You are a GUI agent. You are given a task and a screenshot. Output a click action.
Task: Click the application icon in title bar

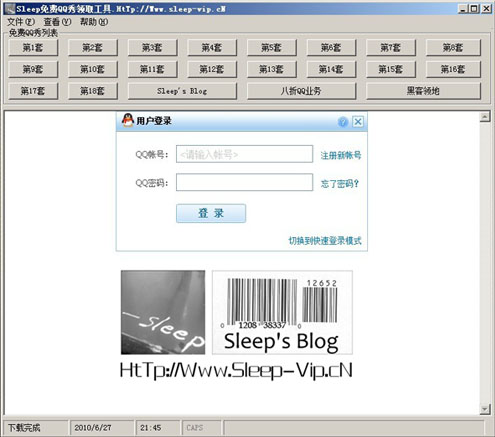click(10, 9)
